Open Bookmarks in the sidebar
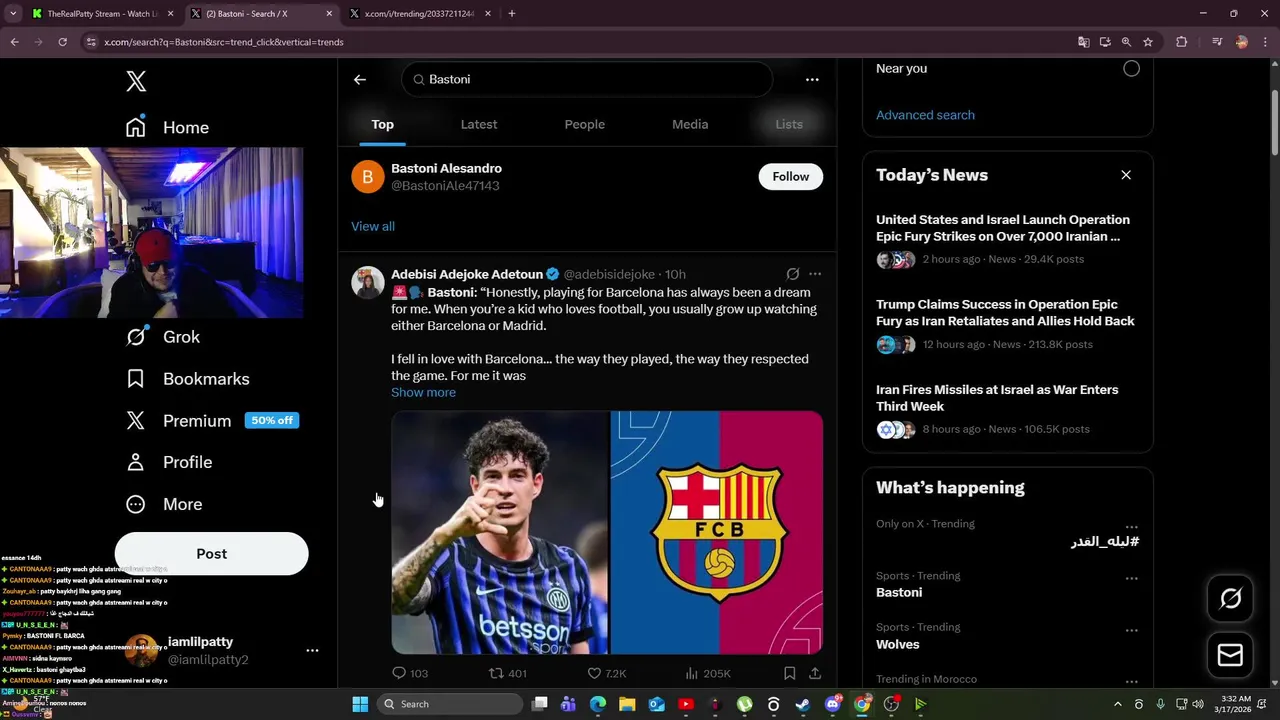The height and width of the screenshot is (720, 1280). tap(187, 379)
